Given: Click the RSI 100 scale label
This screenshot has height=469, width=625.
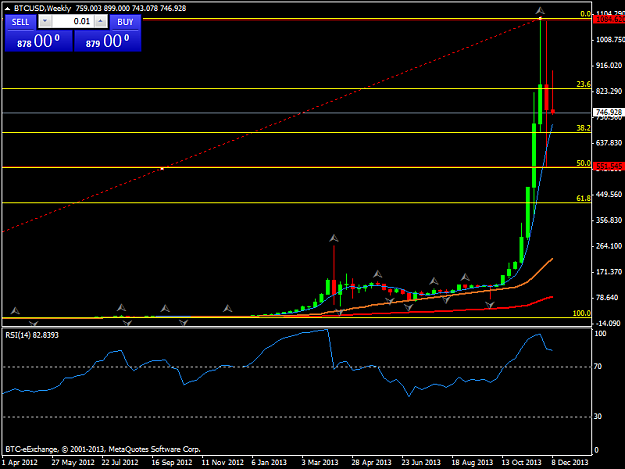Looking at the screenshot, I should click(600, 333).
